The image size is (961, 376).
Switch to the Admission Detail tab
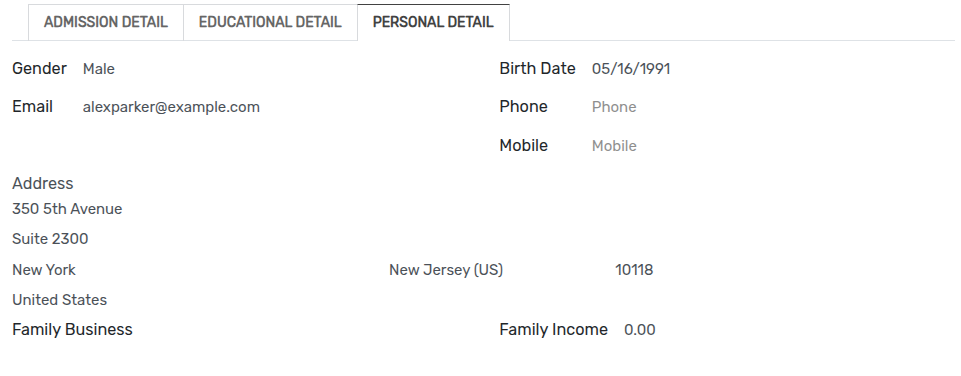[x=105, y=22]
